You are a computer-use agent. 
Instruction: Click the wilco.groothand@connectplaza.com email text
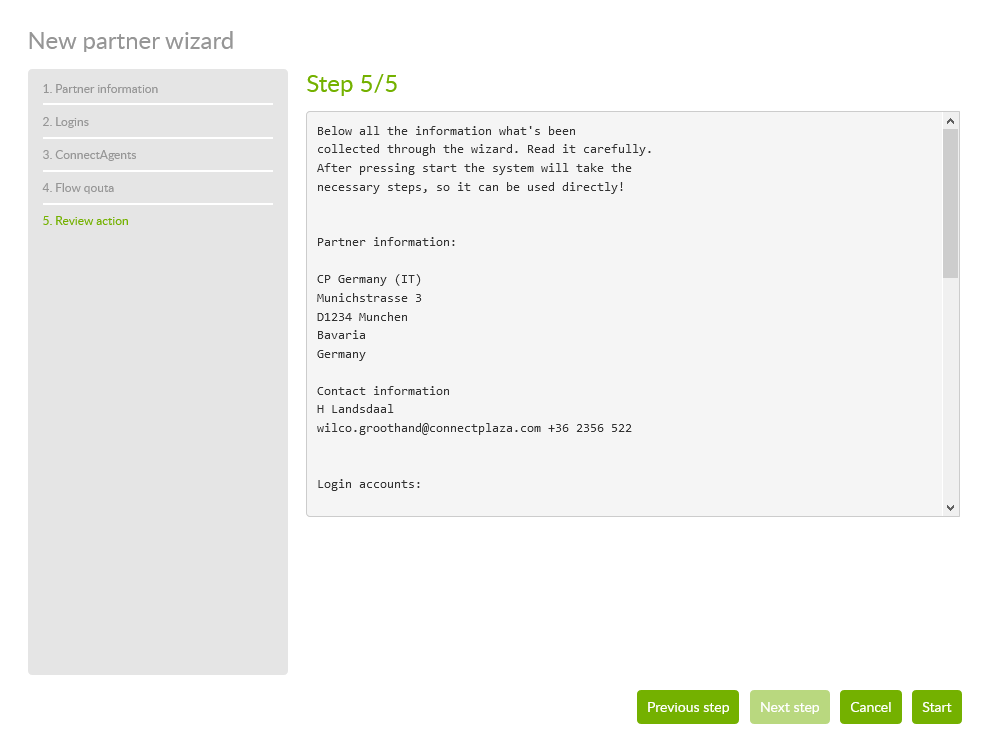(429, 428)
